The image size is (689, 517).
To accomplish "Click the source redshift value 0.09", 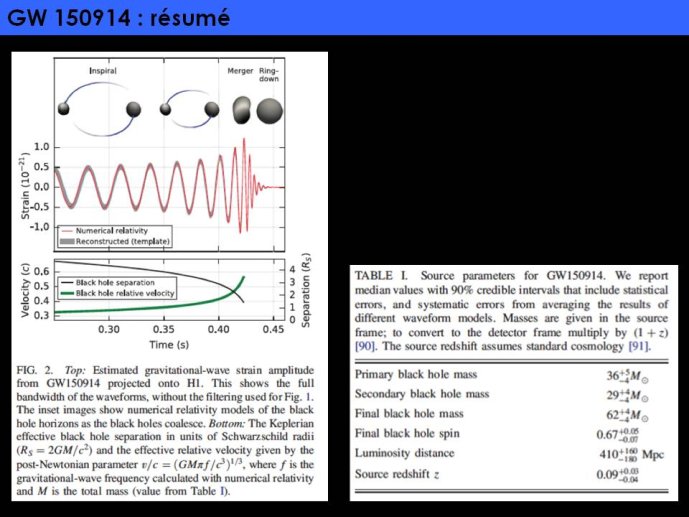I will [618, 475].
